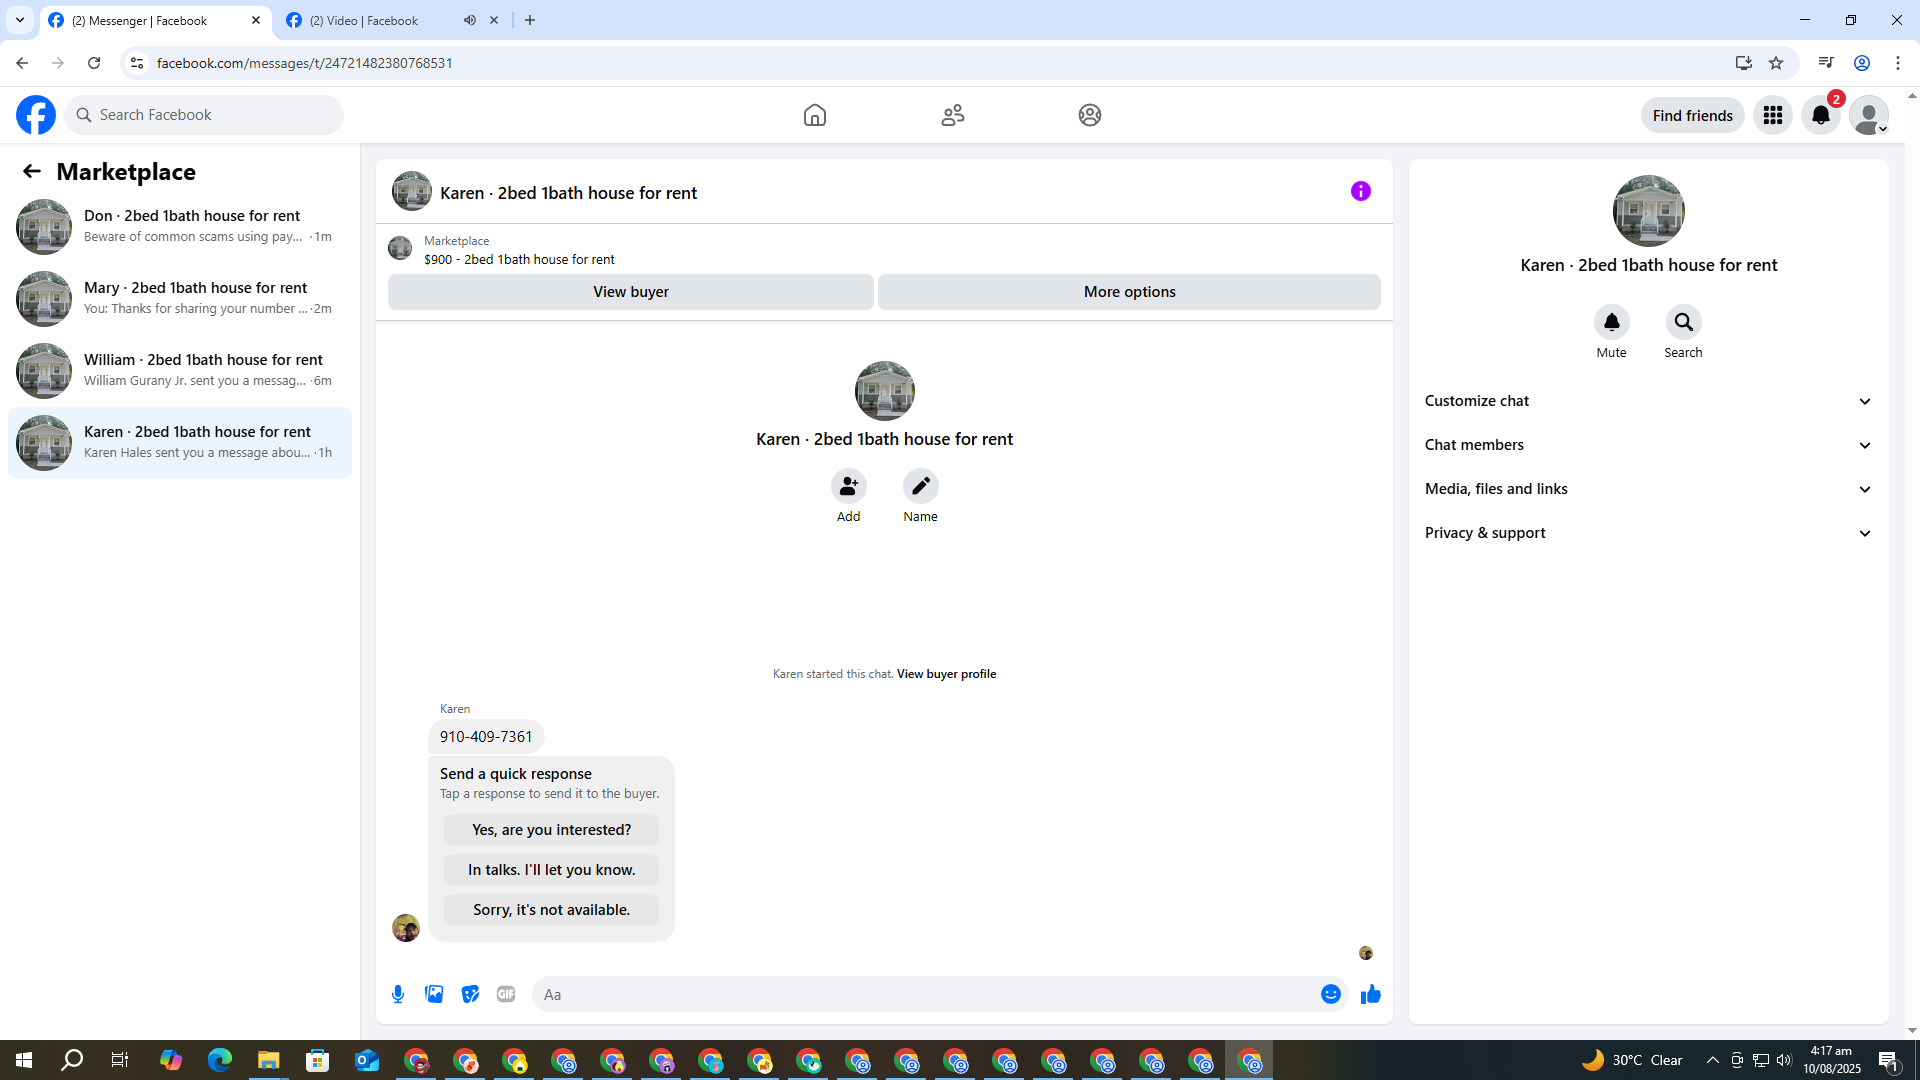The image size is (1920, 1080).
Task: Attach a photo or file
Action: [434, 994]
